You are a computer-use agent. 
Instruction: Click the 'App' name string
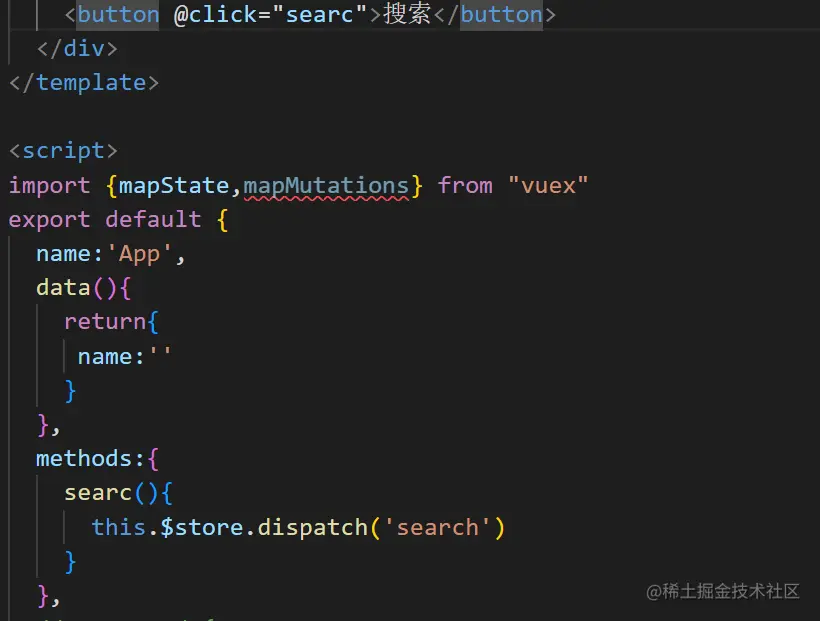click(x=140, y=254)
